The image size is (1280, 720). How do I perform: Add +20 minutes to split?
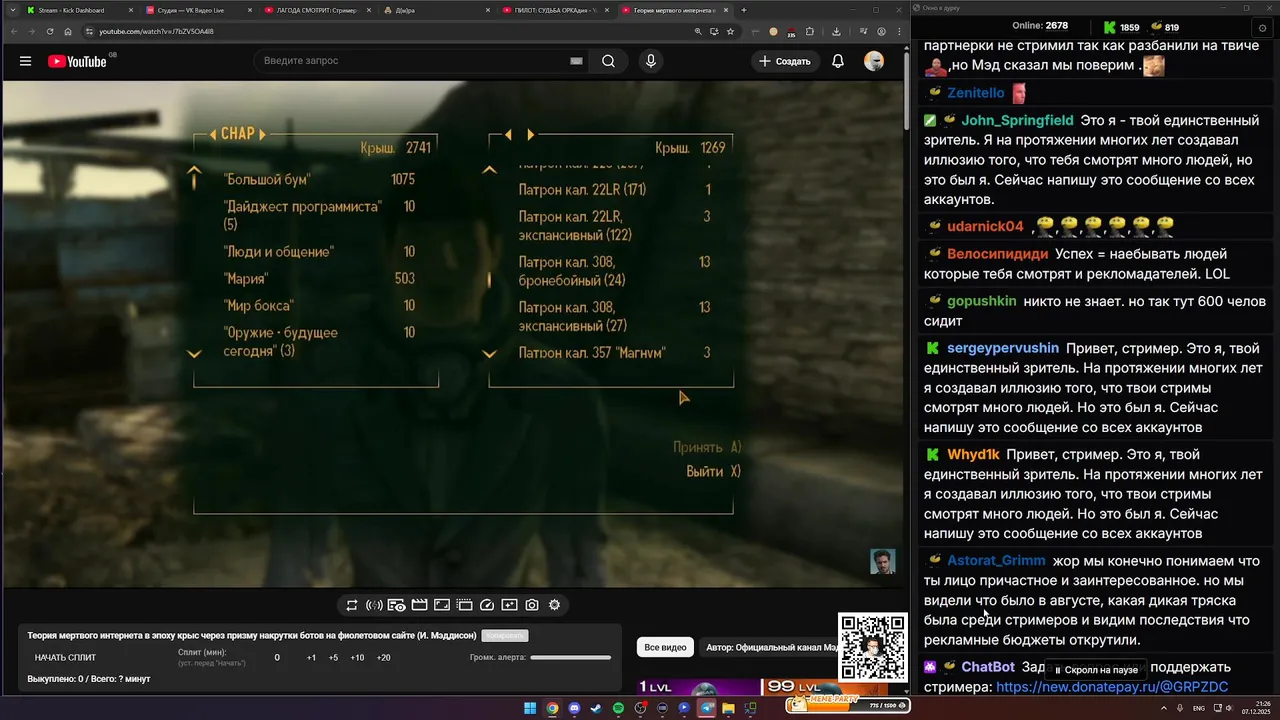[x=383, y=658]
